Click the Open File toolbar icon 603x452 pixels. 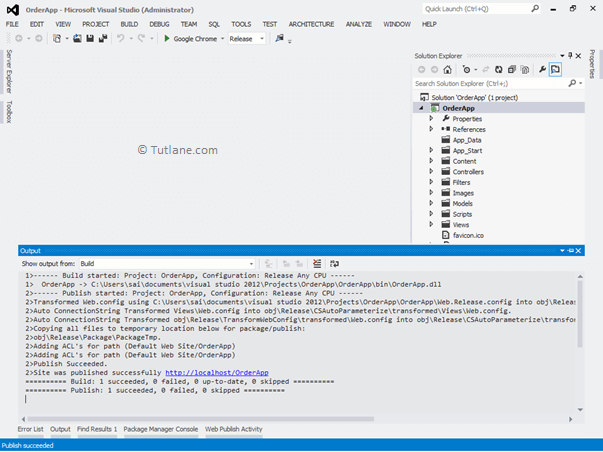click(x=77, y=38)
